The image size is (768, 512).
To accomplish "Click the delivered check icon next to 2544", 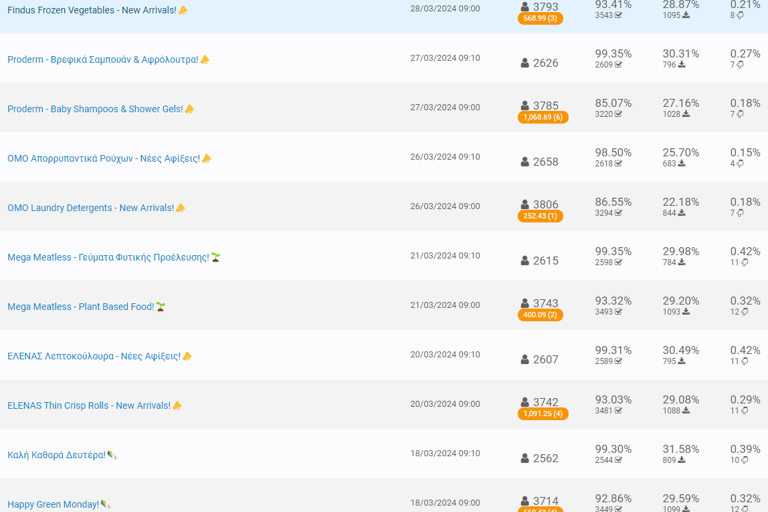I will (619, 460).
